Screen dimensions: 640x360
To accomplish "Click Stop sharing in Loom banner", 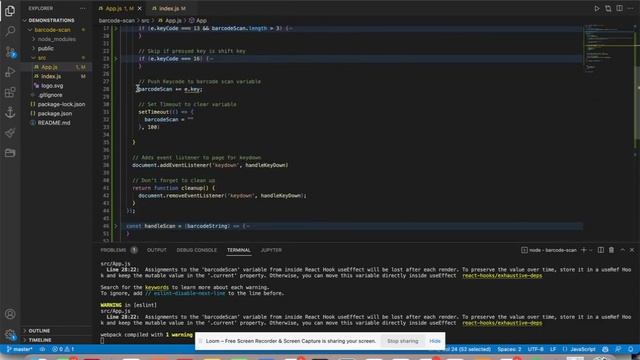I will pyautogui.click(x=402, y=341).
